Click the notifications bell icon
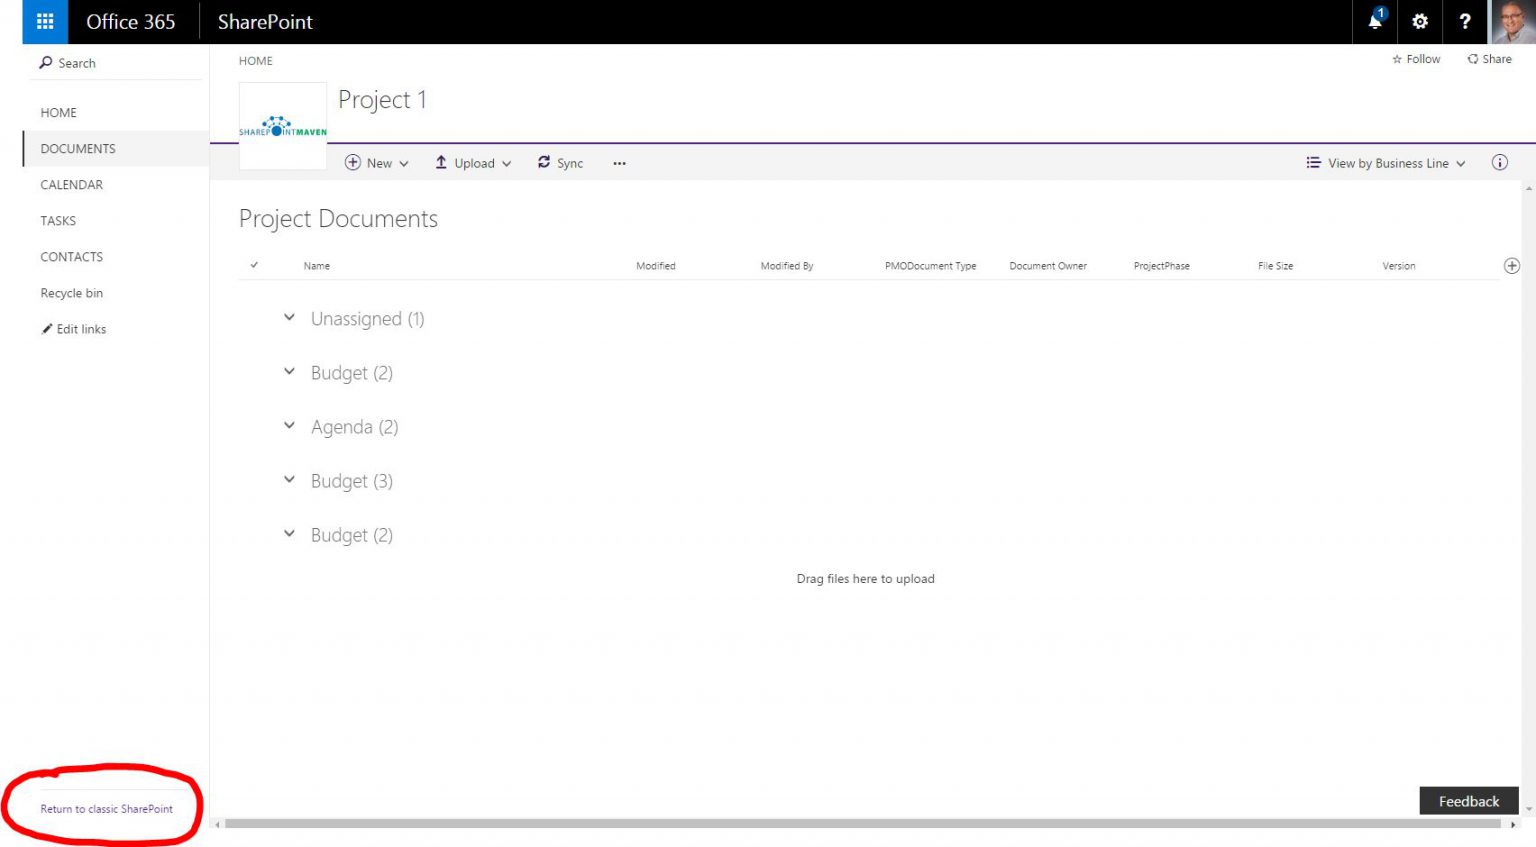The image size is (1536, 847). (1374, 21)
